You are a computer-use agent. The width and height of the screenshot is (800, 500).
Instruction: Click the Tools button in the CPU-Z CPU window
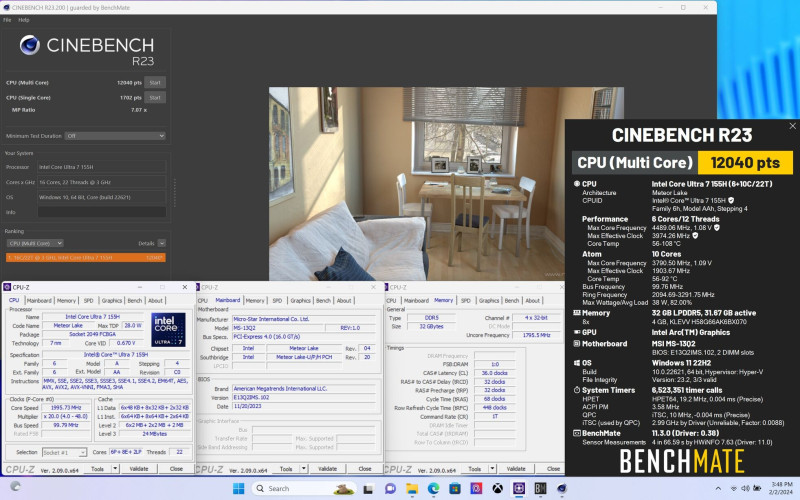point(97,468)
